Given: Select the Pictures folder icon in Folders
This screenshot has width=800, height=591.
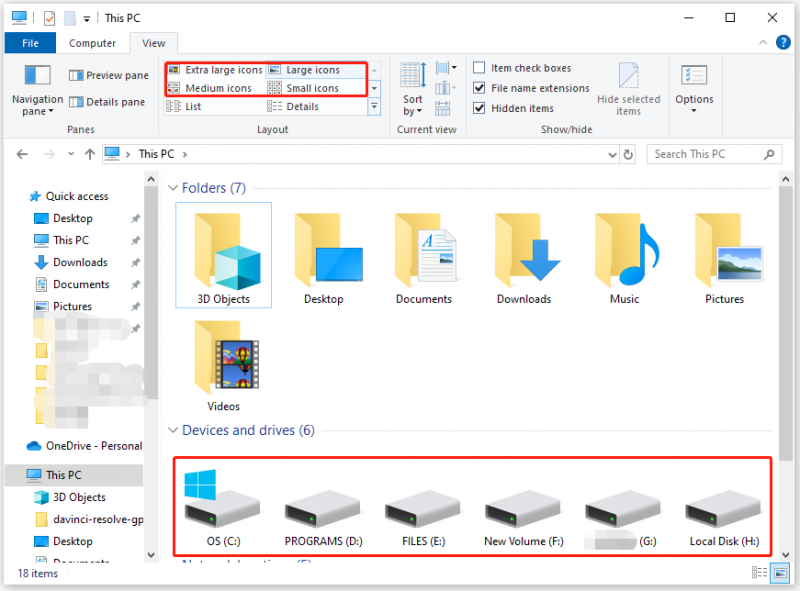Looking at the screenshot, I should point(724,255).
